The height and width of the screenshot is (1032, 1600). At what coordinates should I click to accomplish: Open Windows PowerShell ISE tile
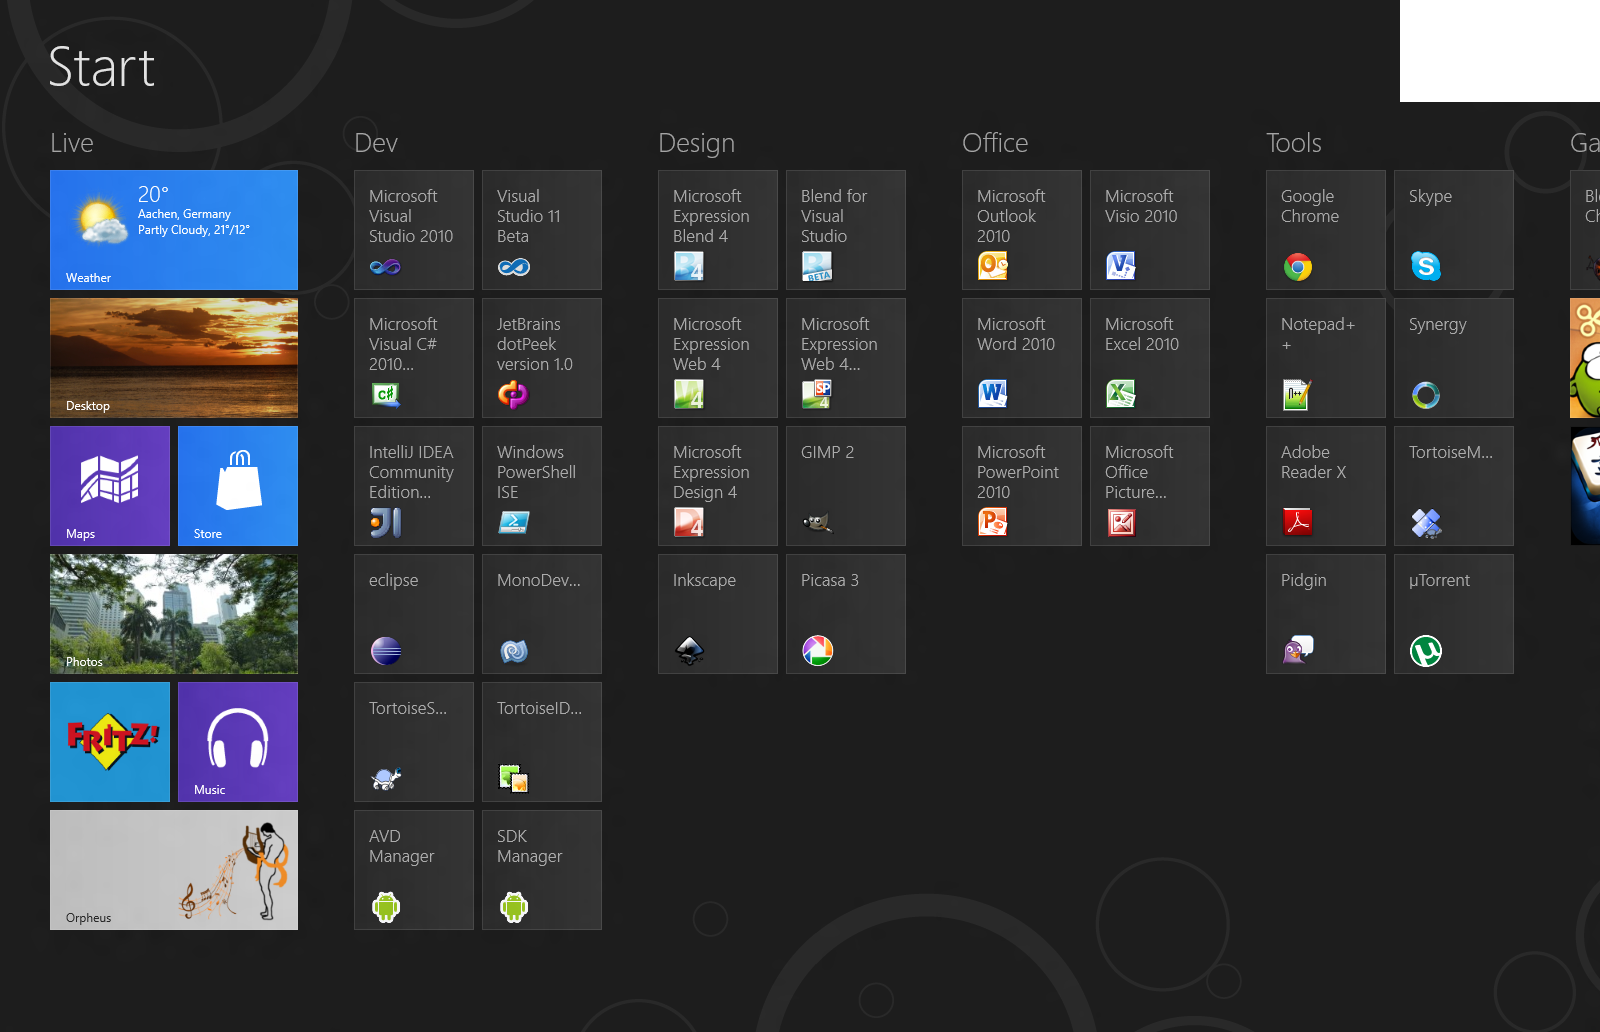point(542,486)
